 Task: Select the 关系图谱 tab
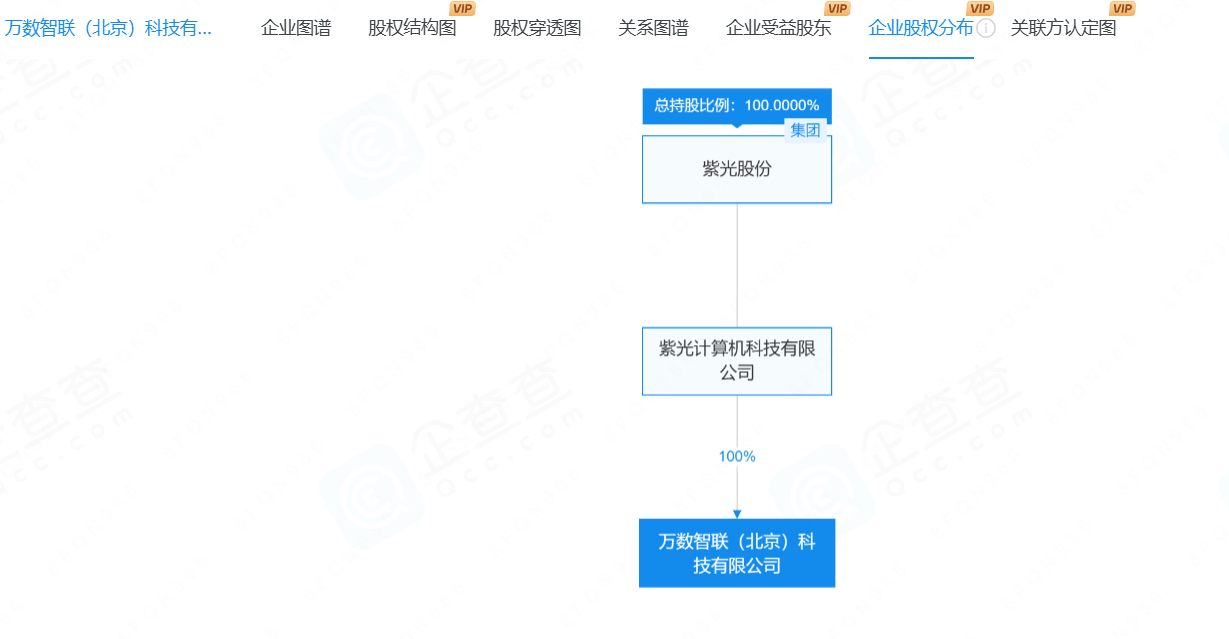click(653, 28)
